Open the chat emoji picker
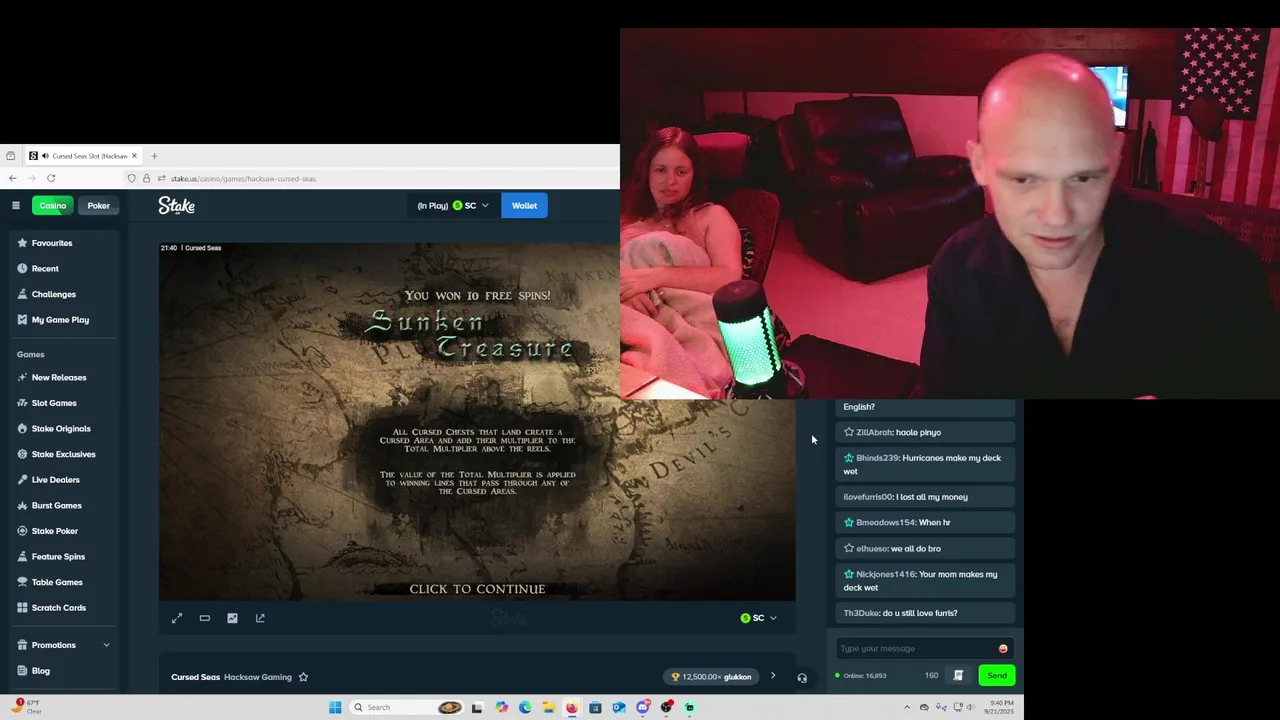 [x=1003, y=649]
